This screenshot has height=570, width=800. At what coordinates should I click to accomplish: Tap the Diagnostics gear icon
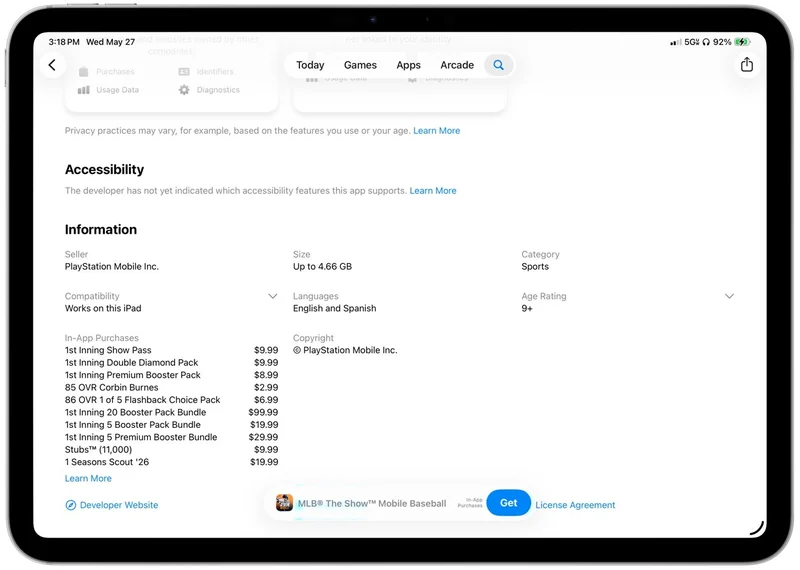coord(184,90)
